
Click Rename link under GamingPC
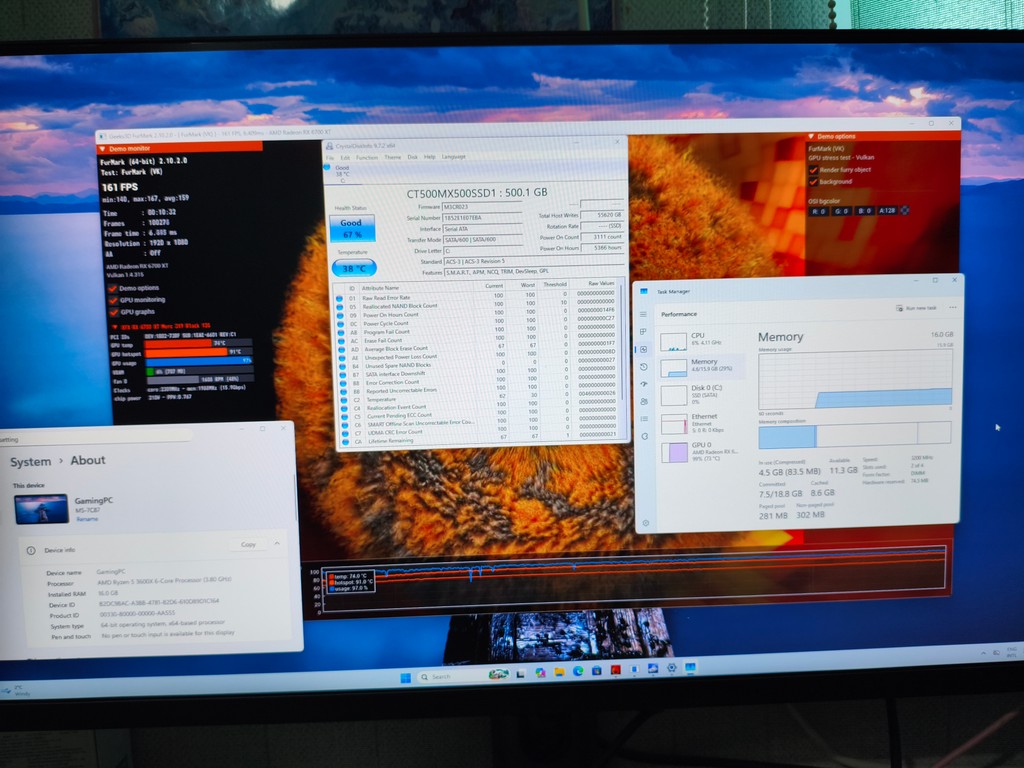point(87,519)
